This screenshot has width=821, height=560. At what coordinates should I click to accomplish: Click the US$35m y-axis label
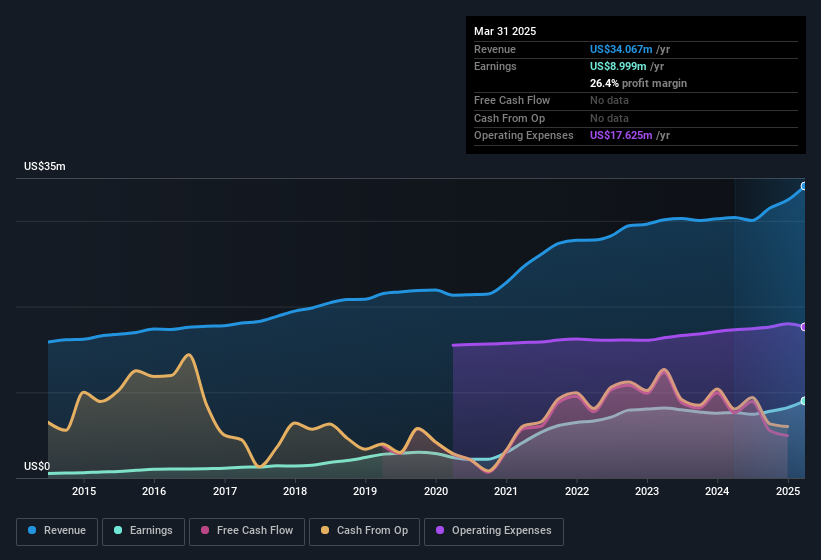(x=45, y=166)
